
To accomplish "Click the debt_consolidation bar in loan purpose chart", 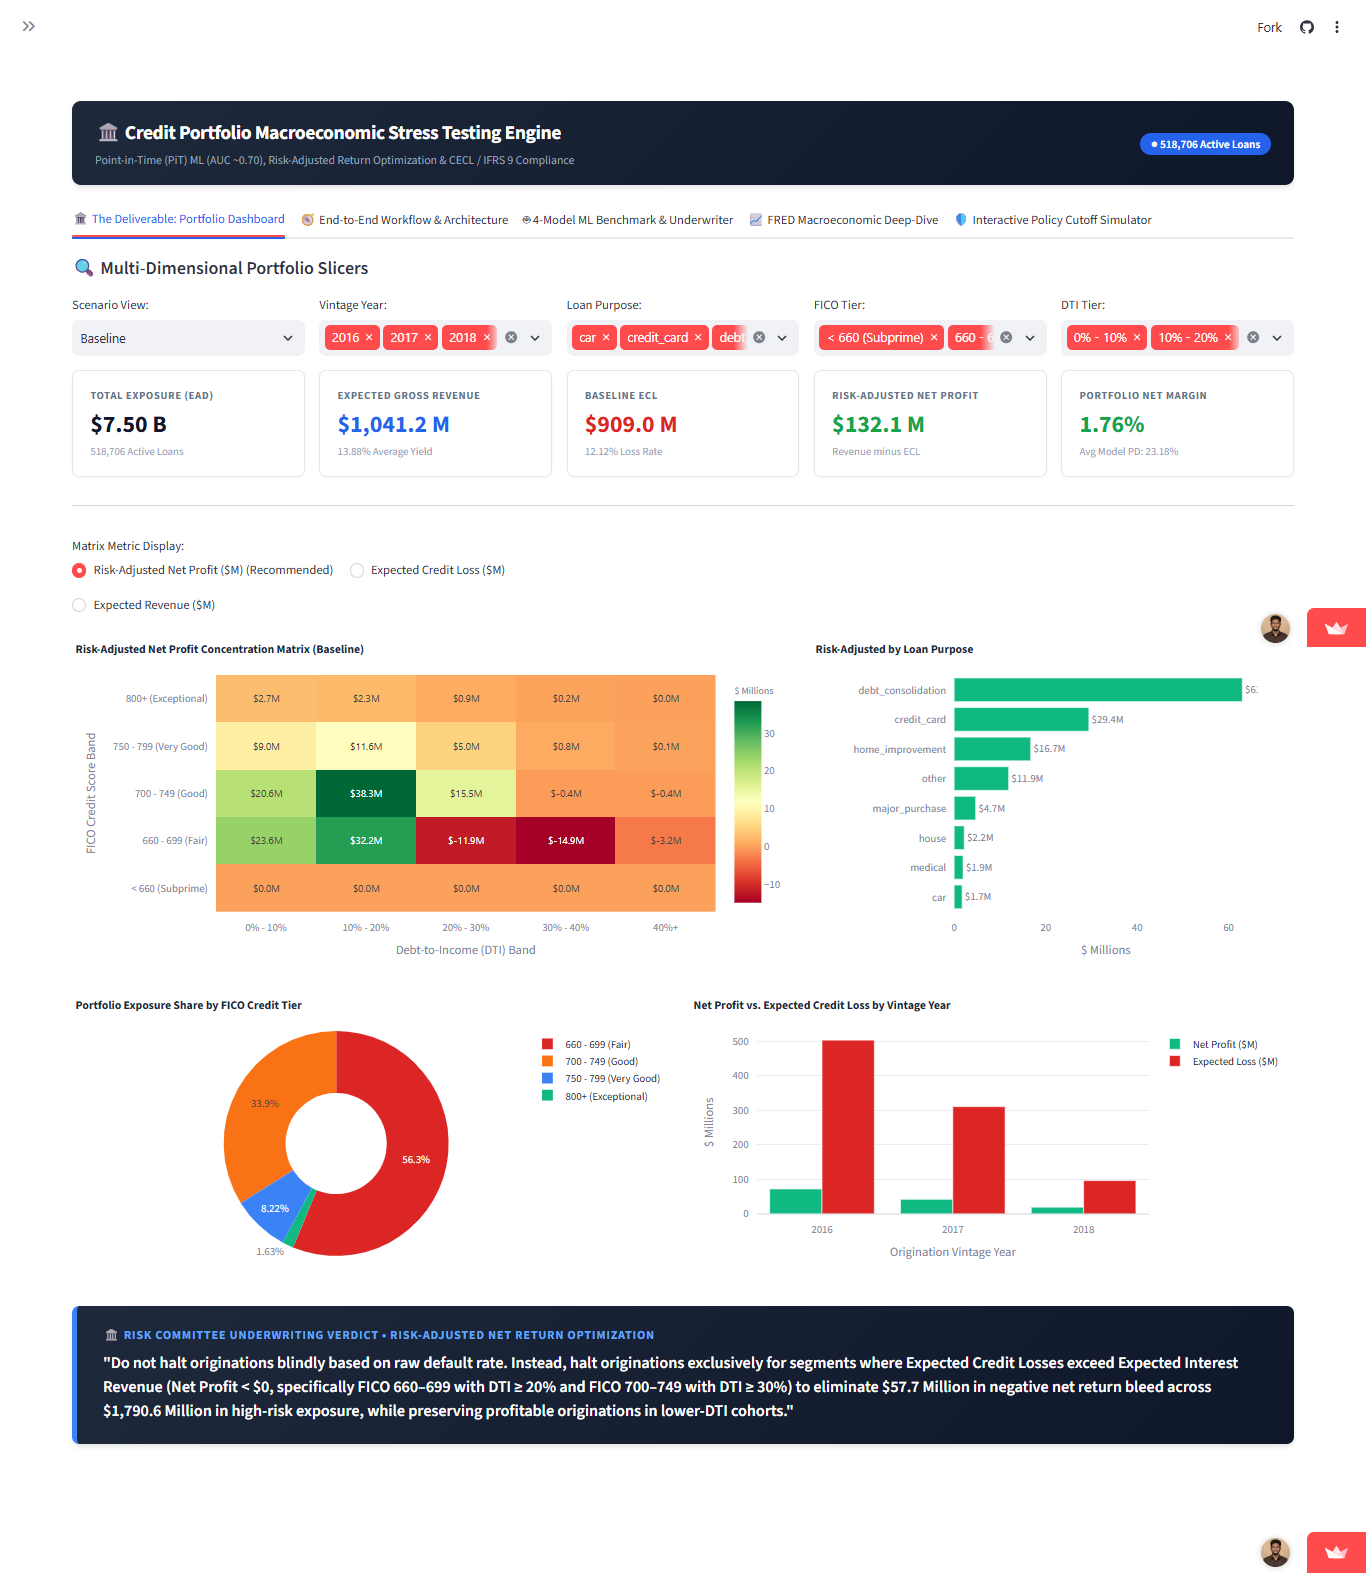I will 1098,690.
